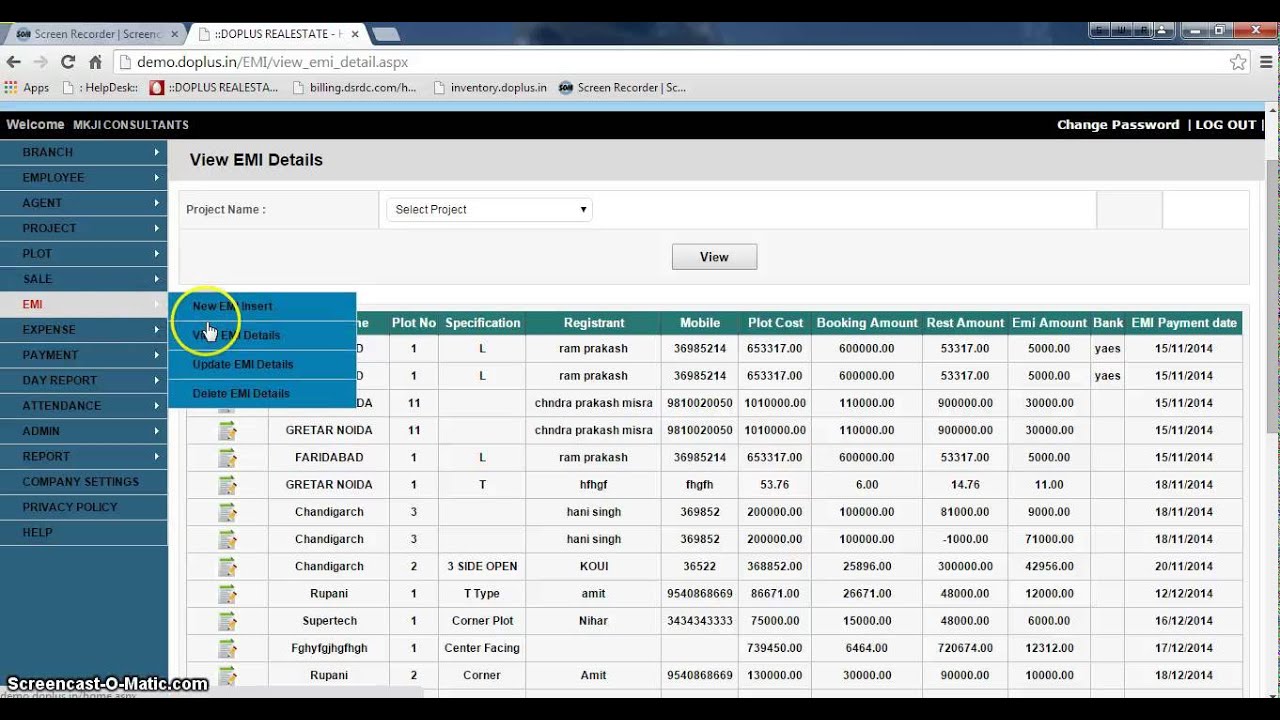The image size is (1280, 720).
Task: Open edit icon in Rupani amit T Type row
Action: point(228,593)
